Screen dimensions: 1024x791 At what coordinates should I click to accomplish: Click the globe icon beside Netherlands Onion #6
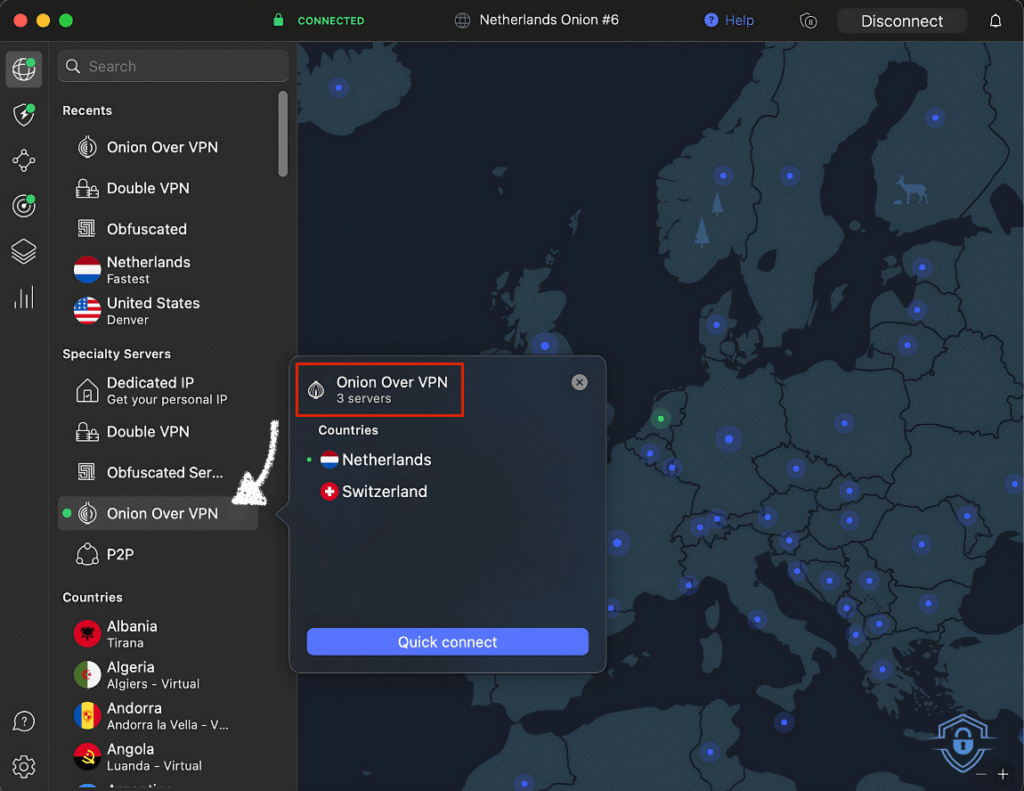462,20
